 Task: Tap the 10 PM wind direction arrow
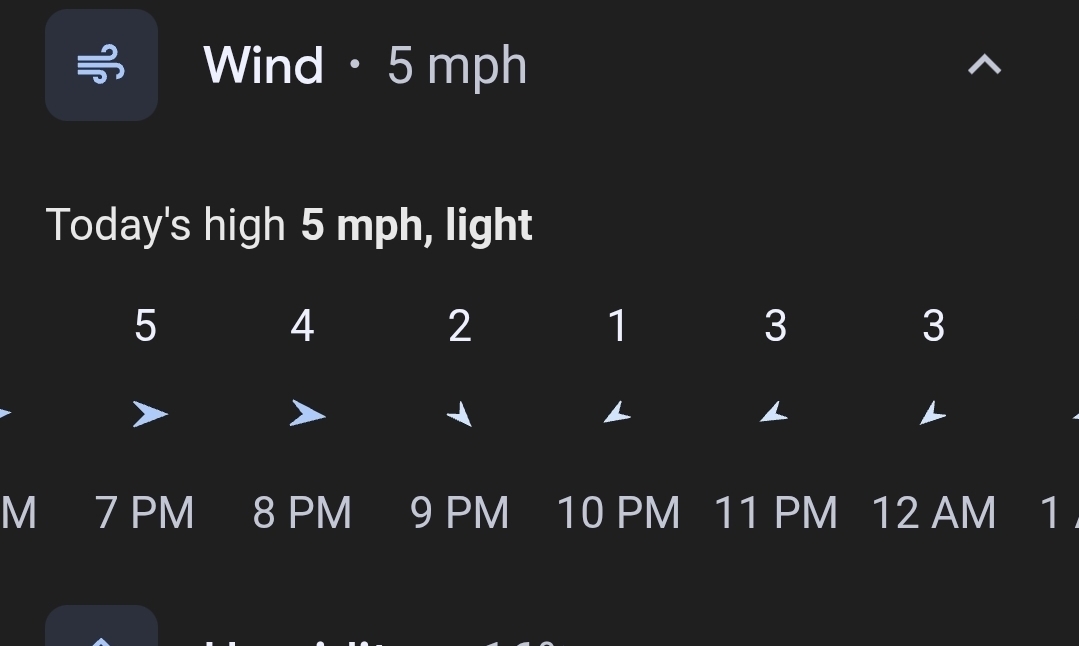(617, 412)
